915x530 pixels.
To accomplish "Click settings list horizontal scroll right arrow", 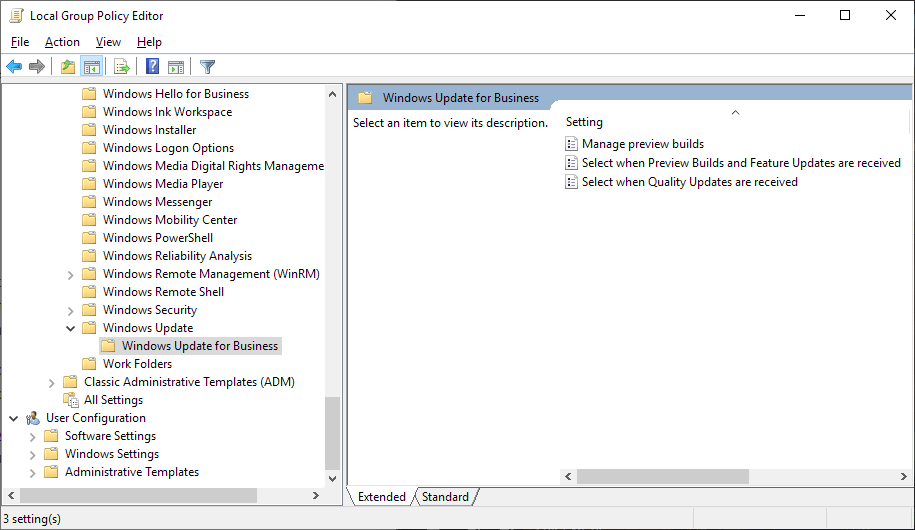I will coord(903,476).
